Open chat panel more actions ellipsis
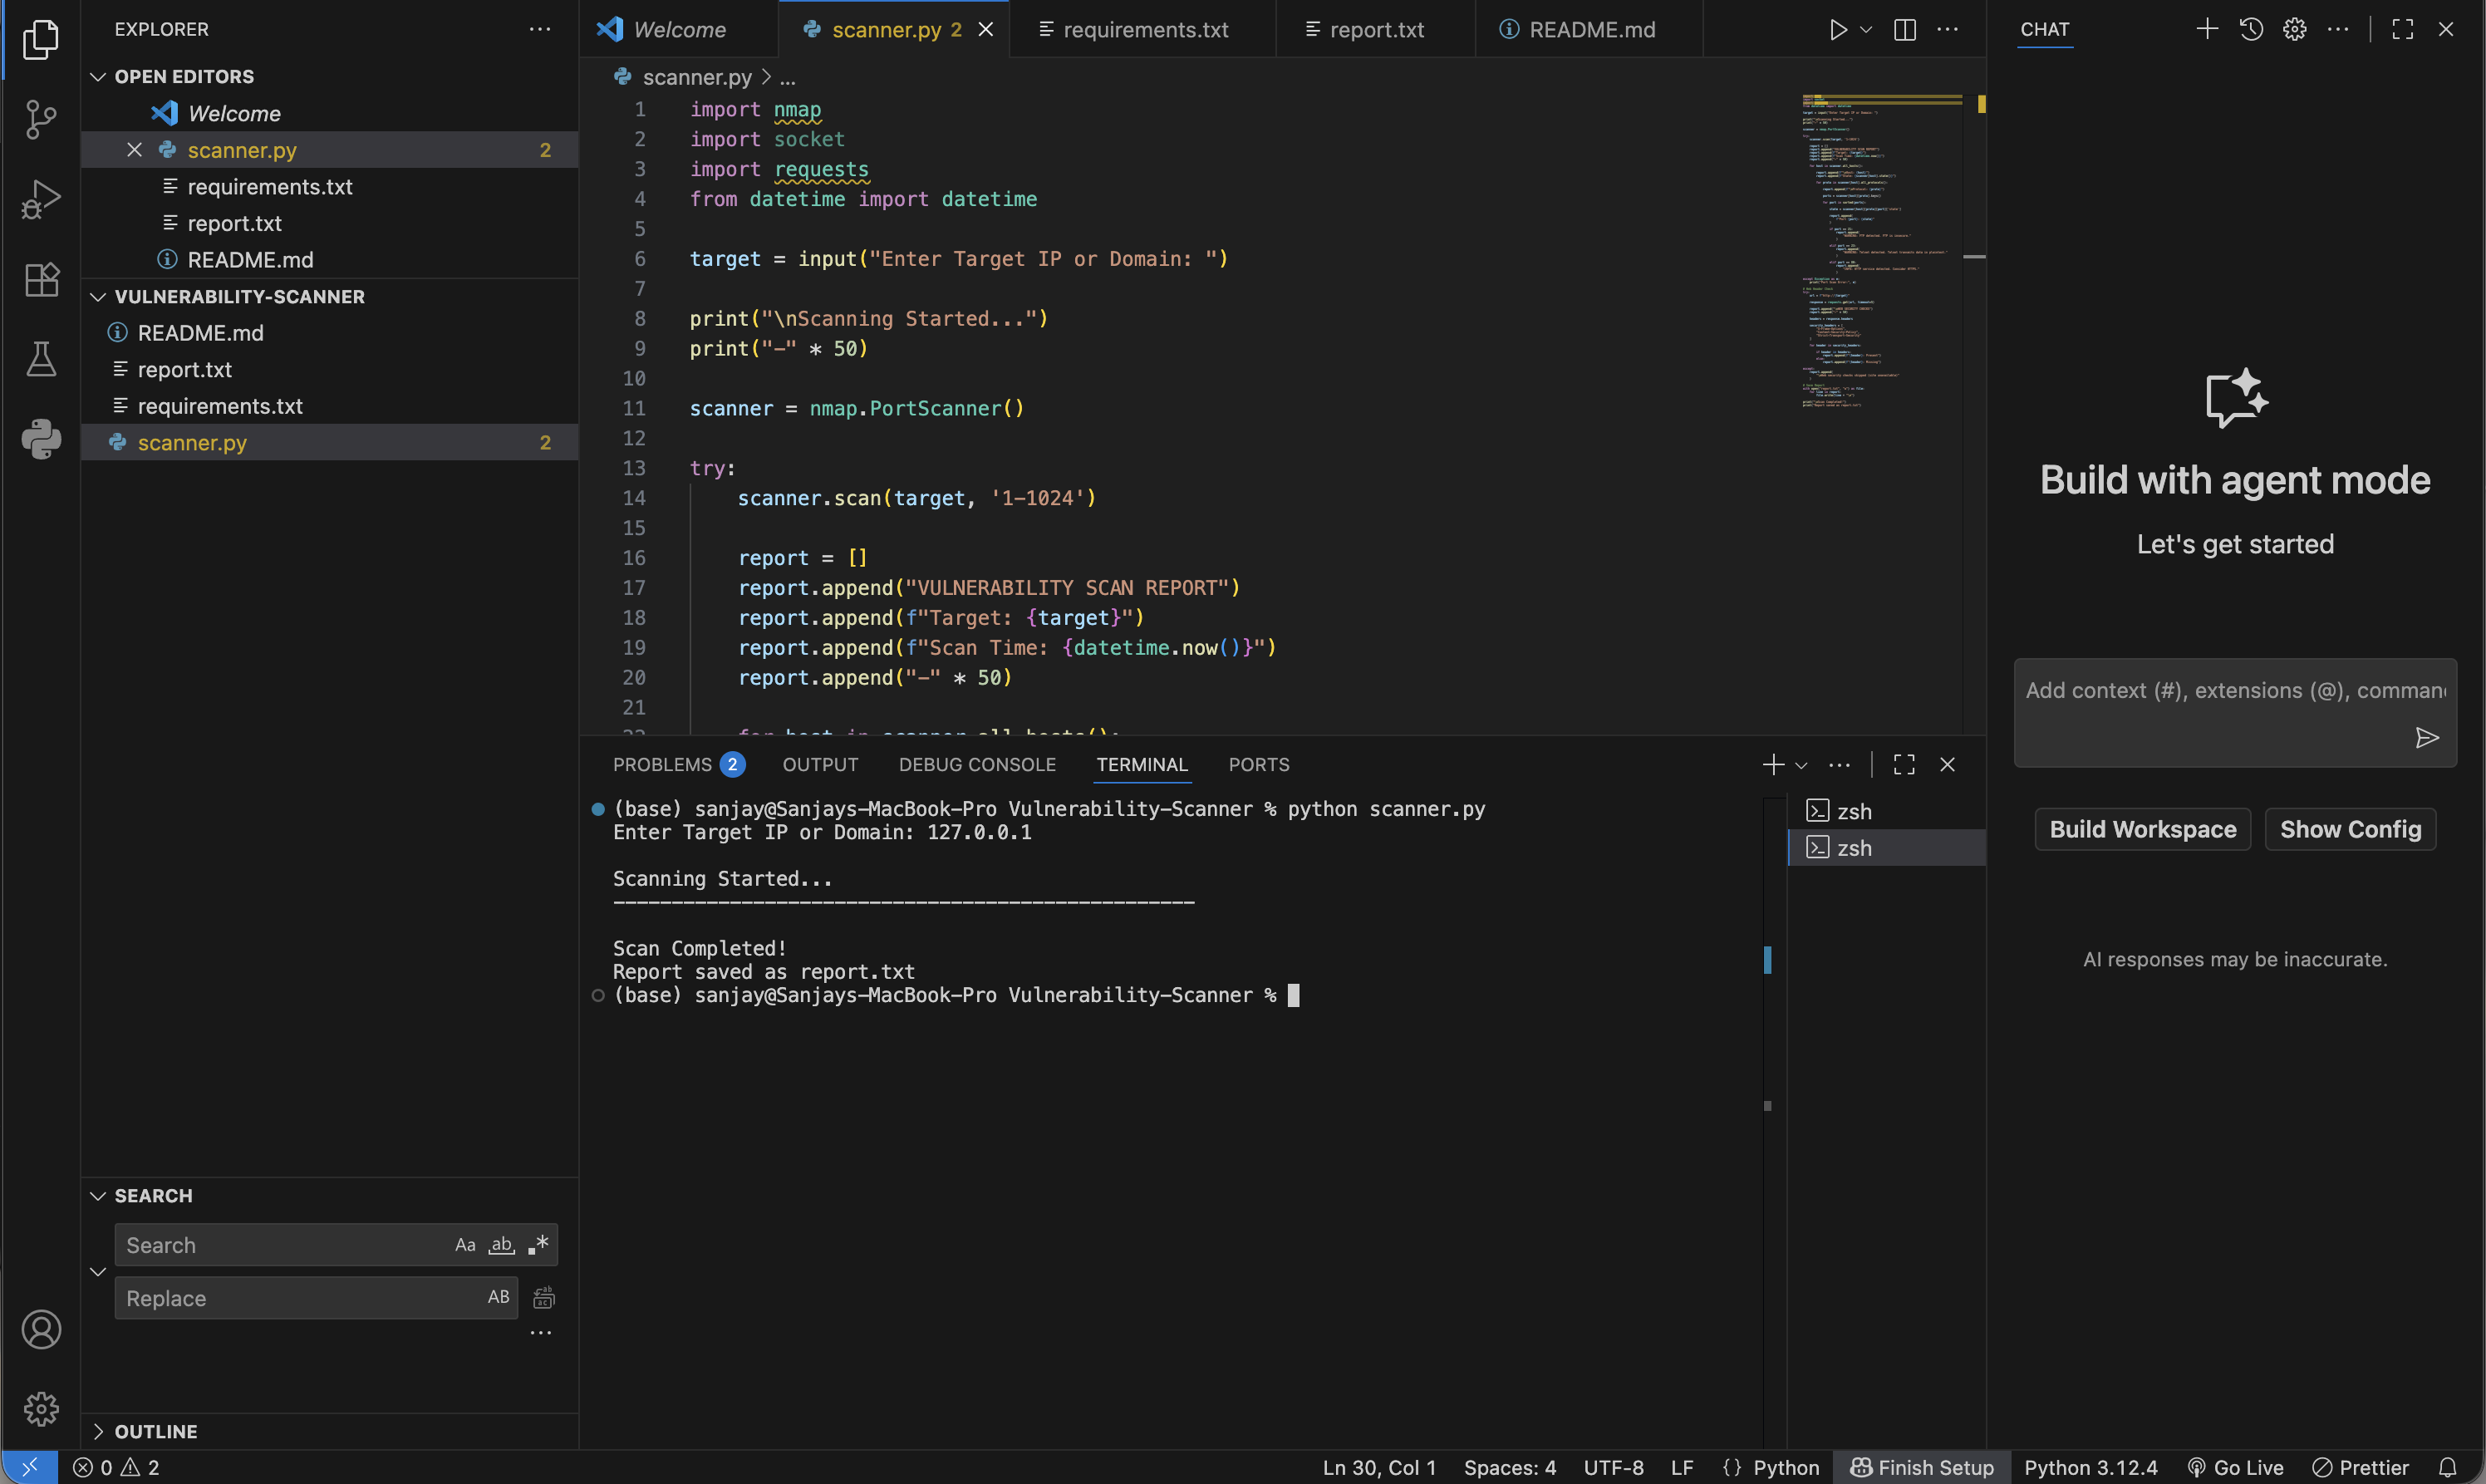This screenshot has height=1484, width=2486. point(2338,29)
